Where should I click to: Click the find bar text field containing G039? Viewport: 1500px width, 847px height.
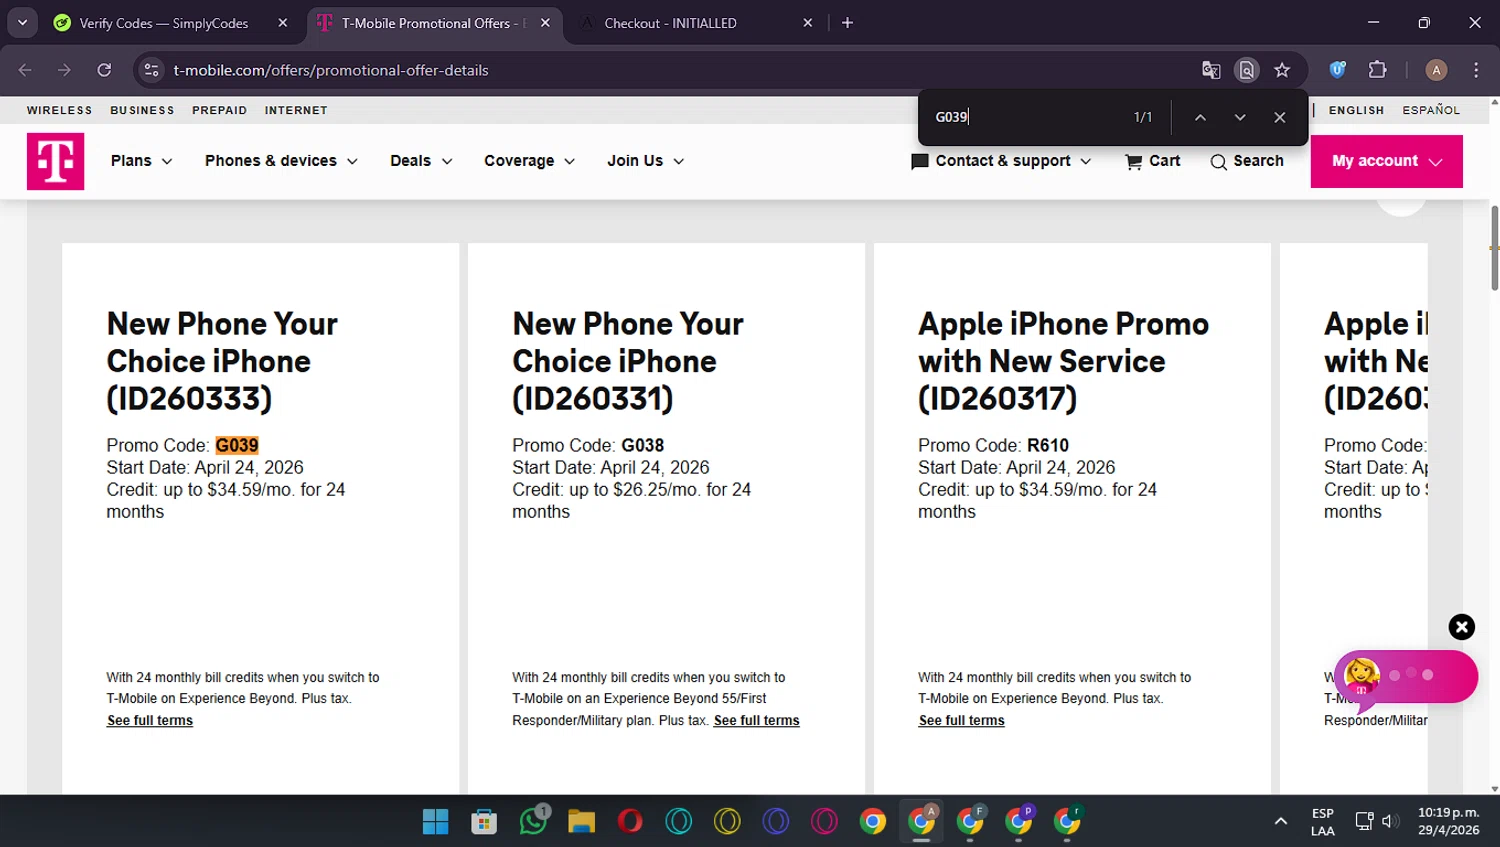click(x=1025, y=117)
